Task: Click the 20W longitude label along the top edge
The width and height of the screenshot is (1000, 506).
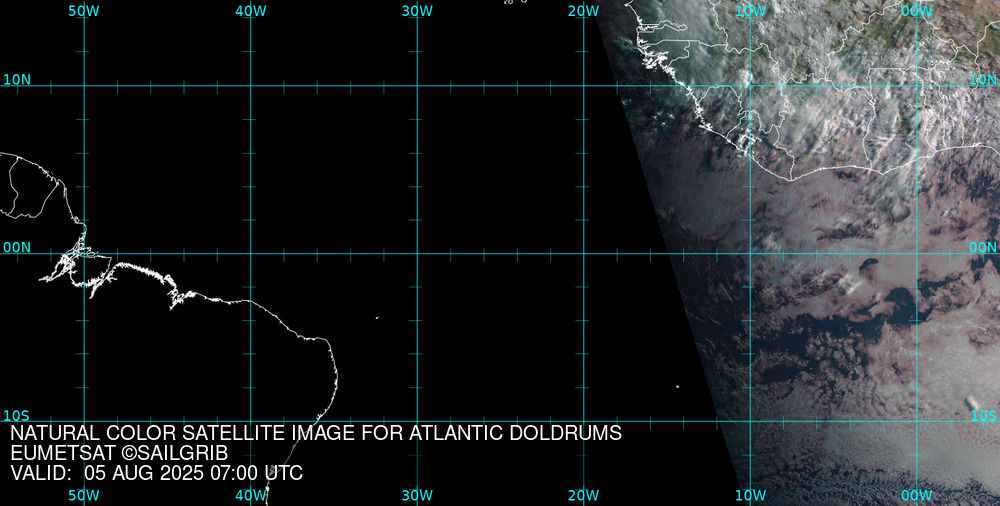Action: (x=584, y=11)
